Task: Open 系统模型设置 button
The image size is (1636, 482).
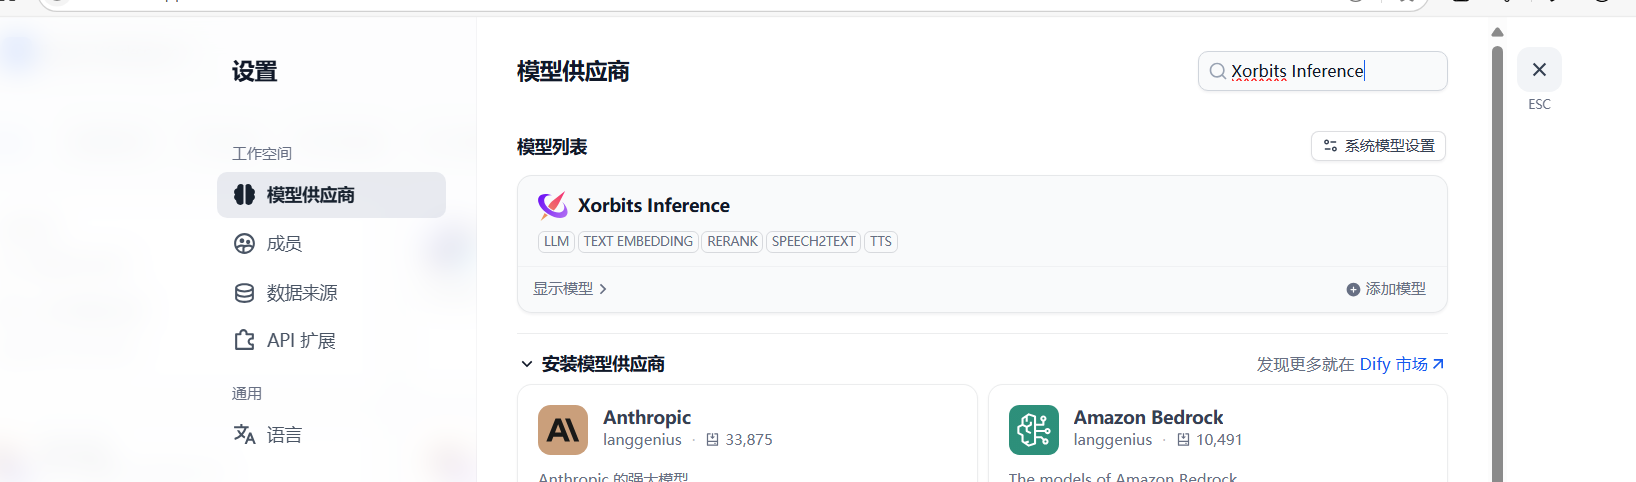Action: click(1378, 146)
